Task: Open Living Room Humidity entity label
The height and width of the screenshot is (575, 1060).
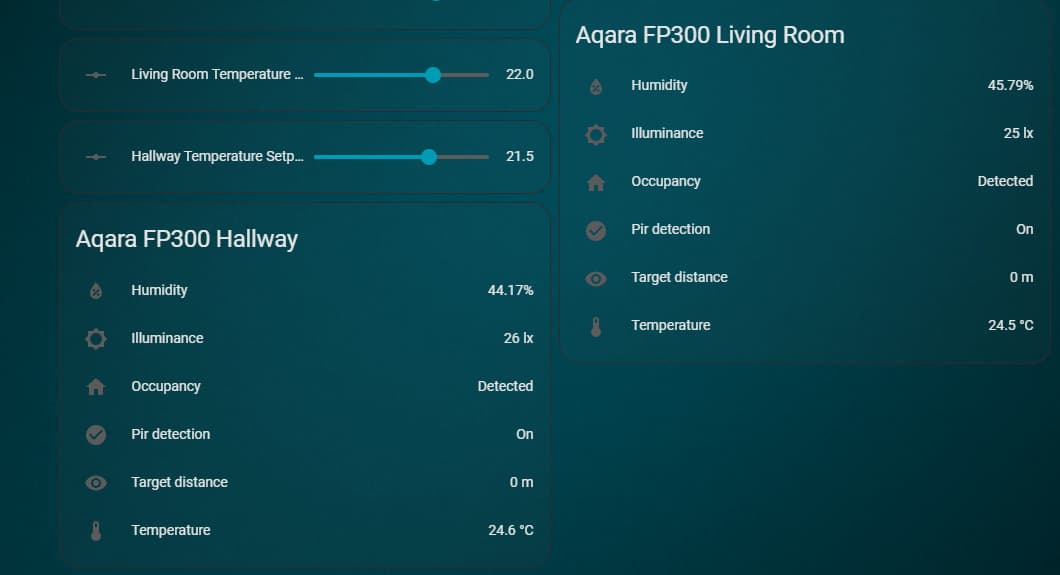Action: pos(659,85)
